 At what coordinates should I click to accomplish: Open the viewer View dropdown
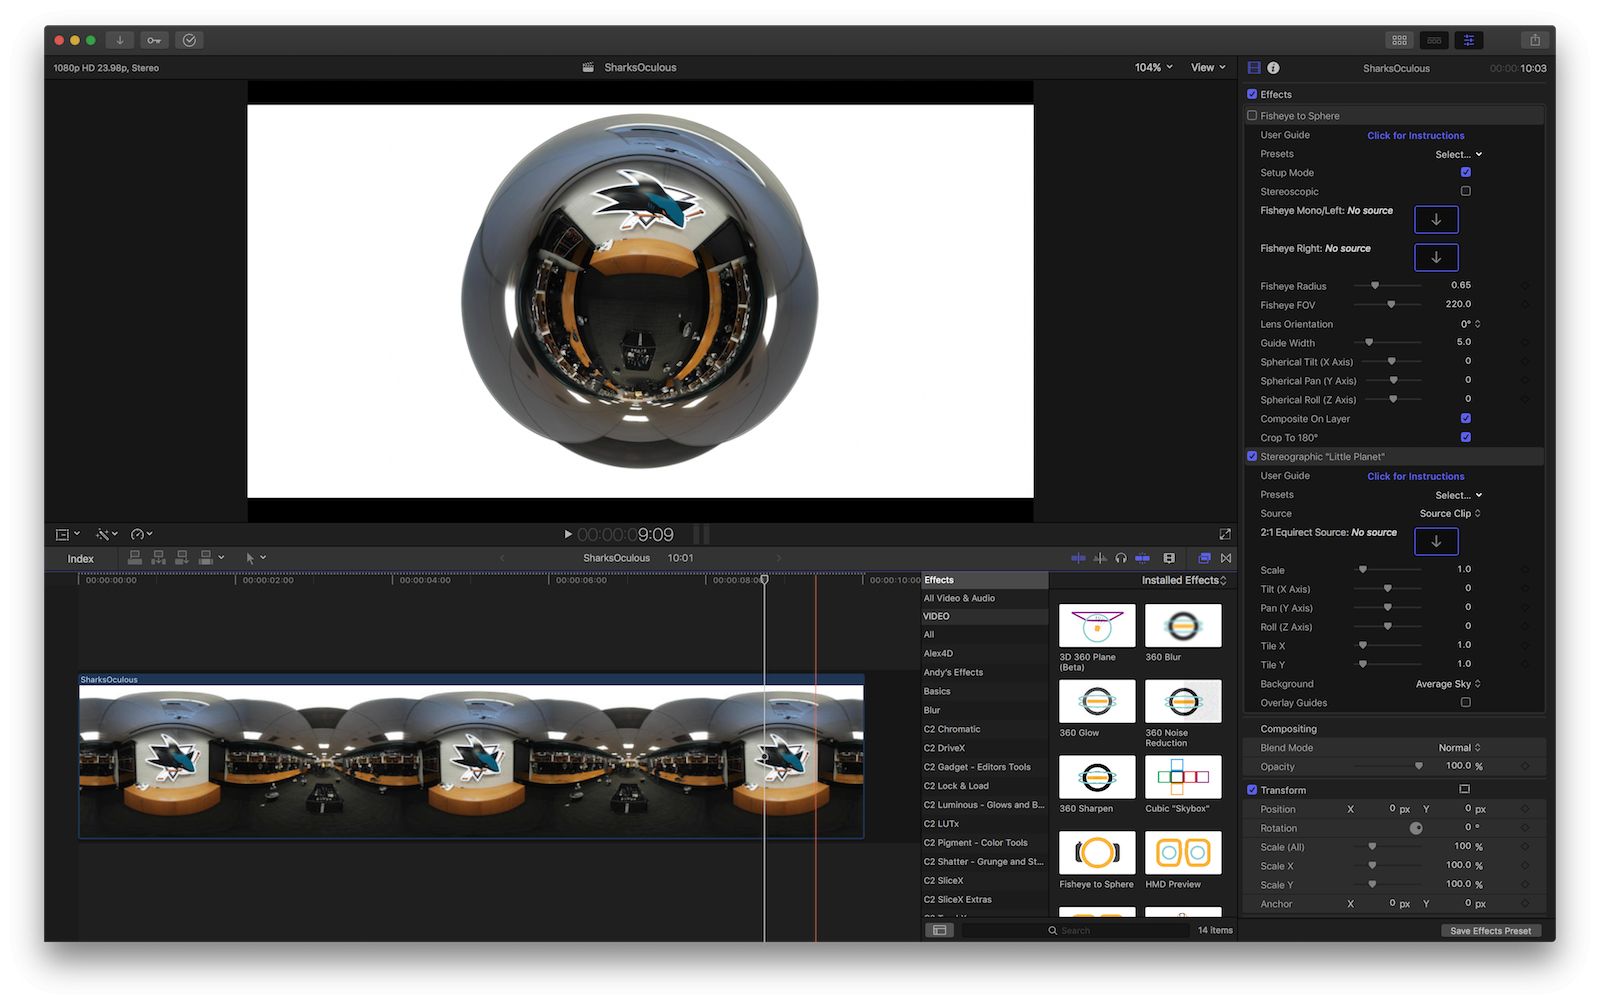click(x=1208, y=67)
